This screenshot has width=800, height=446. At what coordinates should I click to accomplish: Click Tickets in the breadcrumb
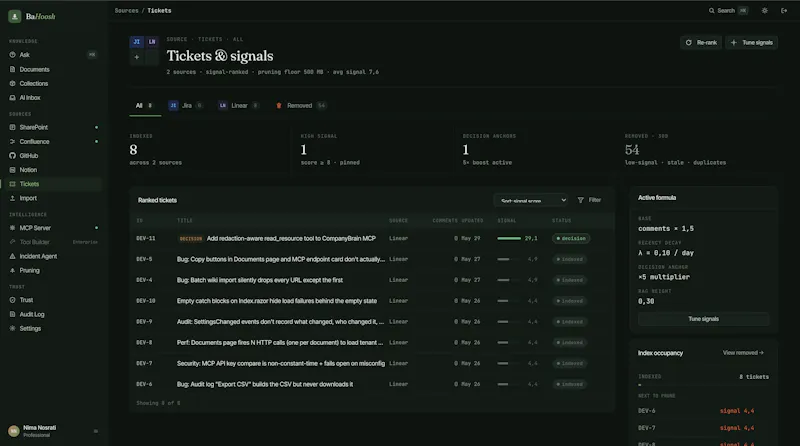tap(159, 10)
